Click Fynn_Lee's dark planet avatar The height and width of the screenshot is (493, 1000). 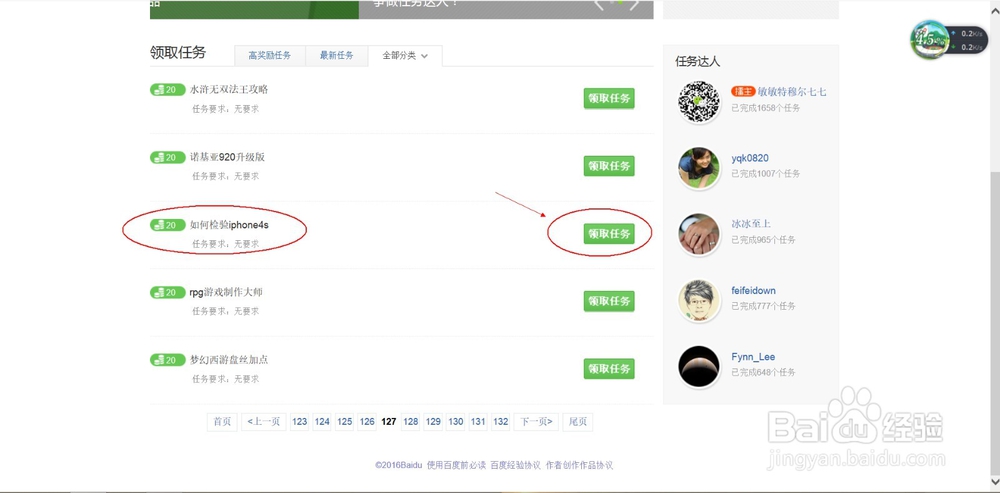[699, 366]
